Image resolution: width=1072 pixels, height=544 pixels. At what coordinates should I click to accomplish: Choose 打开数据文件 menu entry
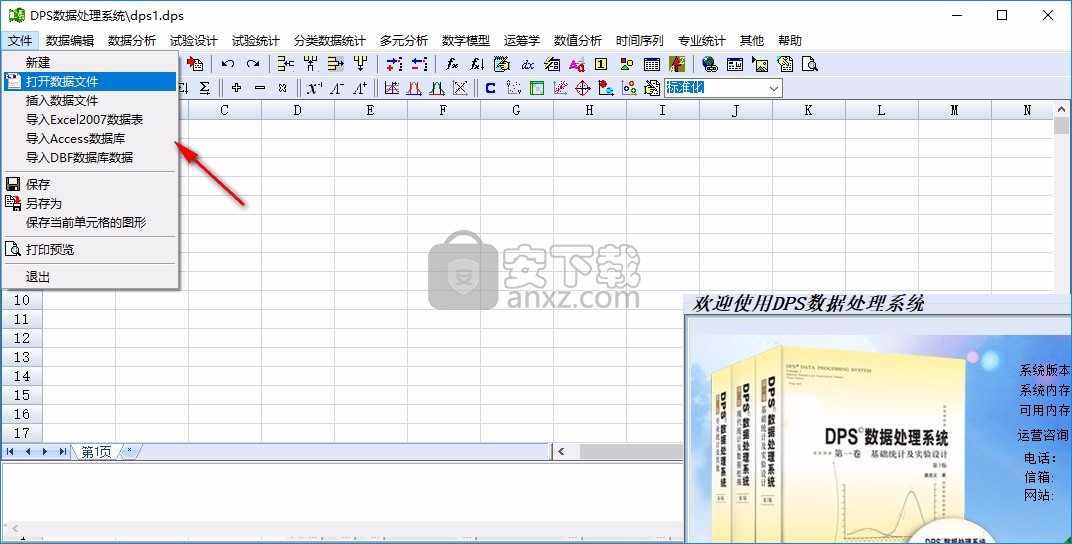pos(90,81)
